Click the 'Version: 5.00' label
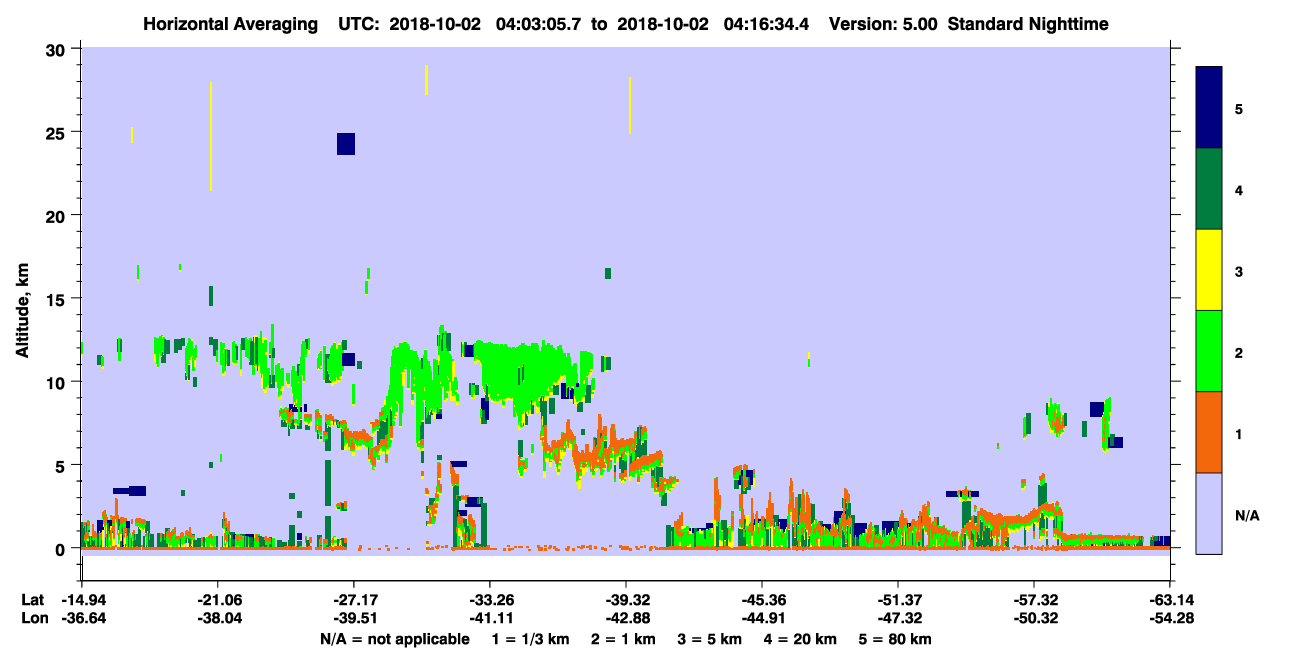 [883, 24]
